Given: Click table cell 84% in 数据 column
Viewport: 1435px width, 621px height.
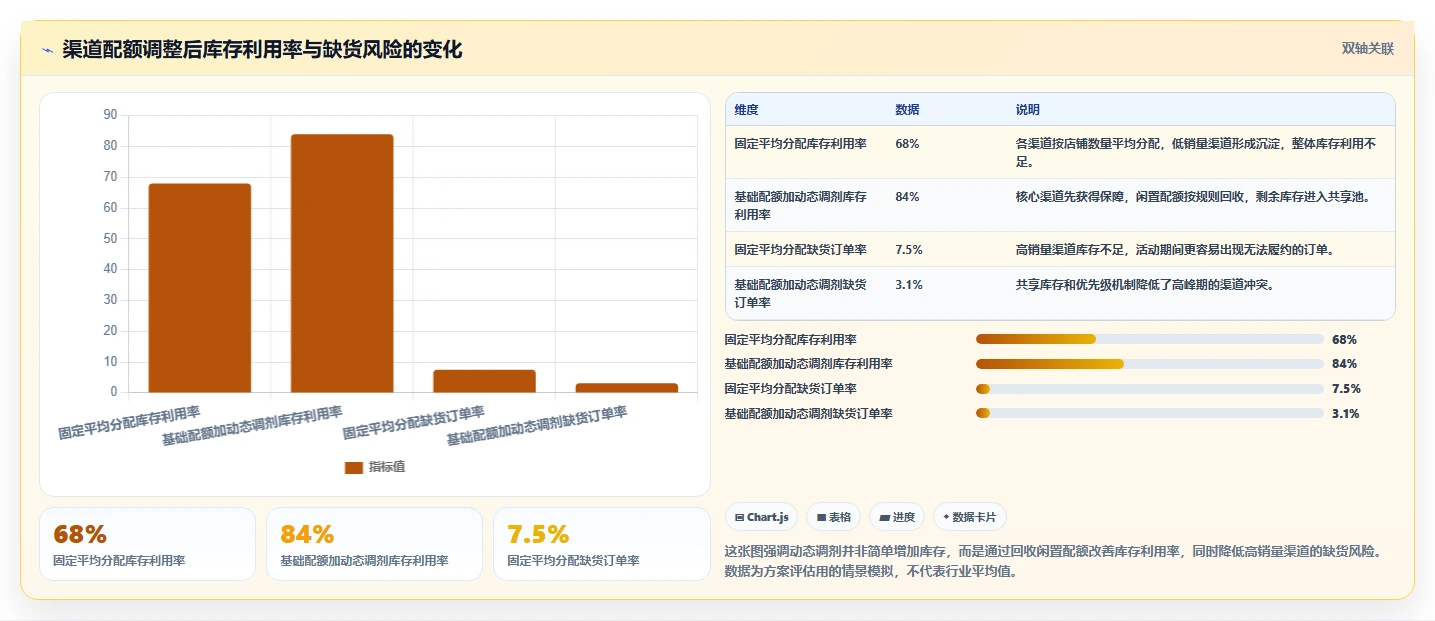Looking at the screenshot, I should [x=907, y=197].
